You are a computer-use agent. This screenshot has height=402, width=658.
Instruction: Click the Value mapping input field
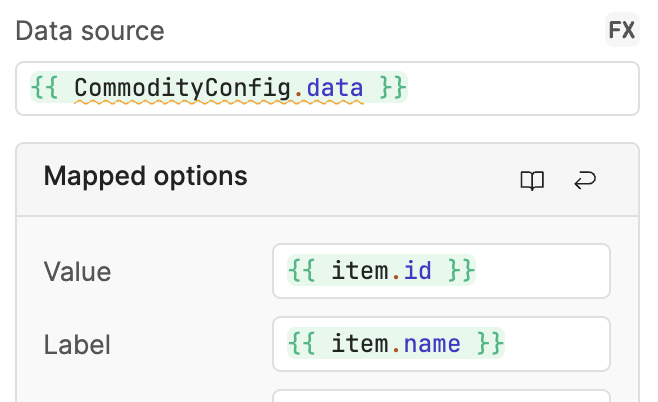[441, 271]
